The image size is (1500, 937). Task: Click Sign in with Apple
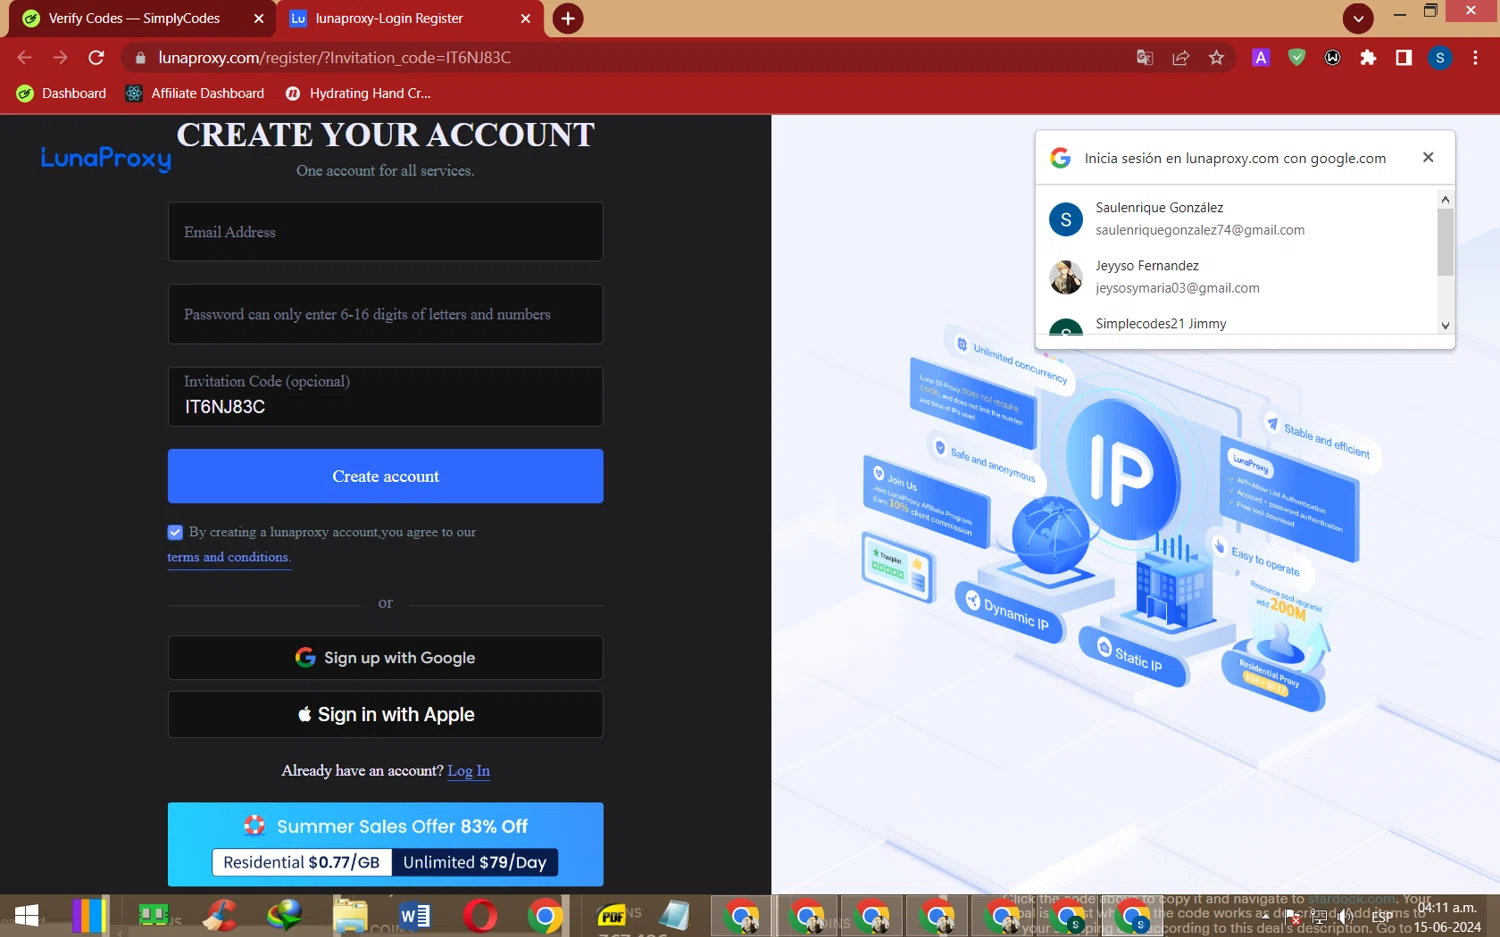point(385,715)
